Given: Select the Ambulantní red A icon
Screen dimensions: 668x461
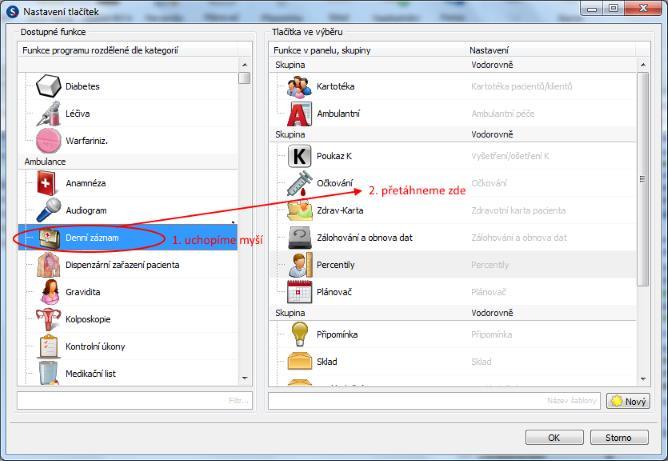Looking at the screenshot, I should (x=299, y=114).
